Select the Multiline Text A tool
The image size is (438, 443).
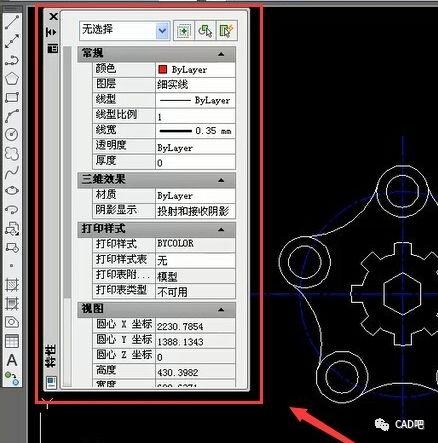pos(12,360)
